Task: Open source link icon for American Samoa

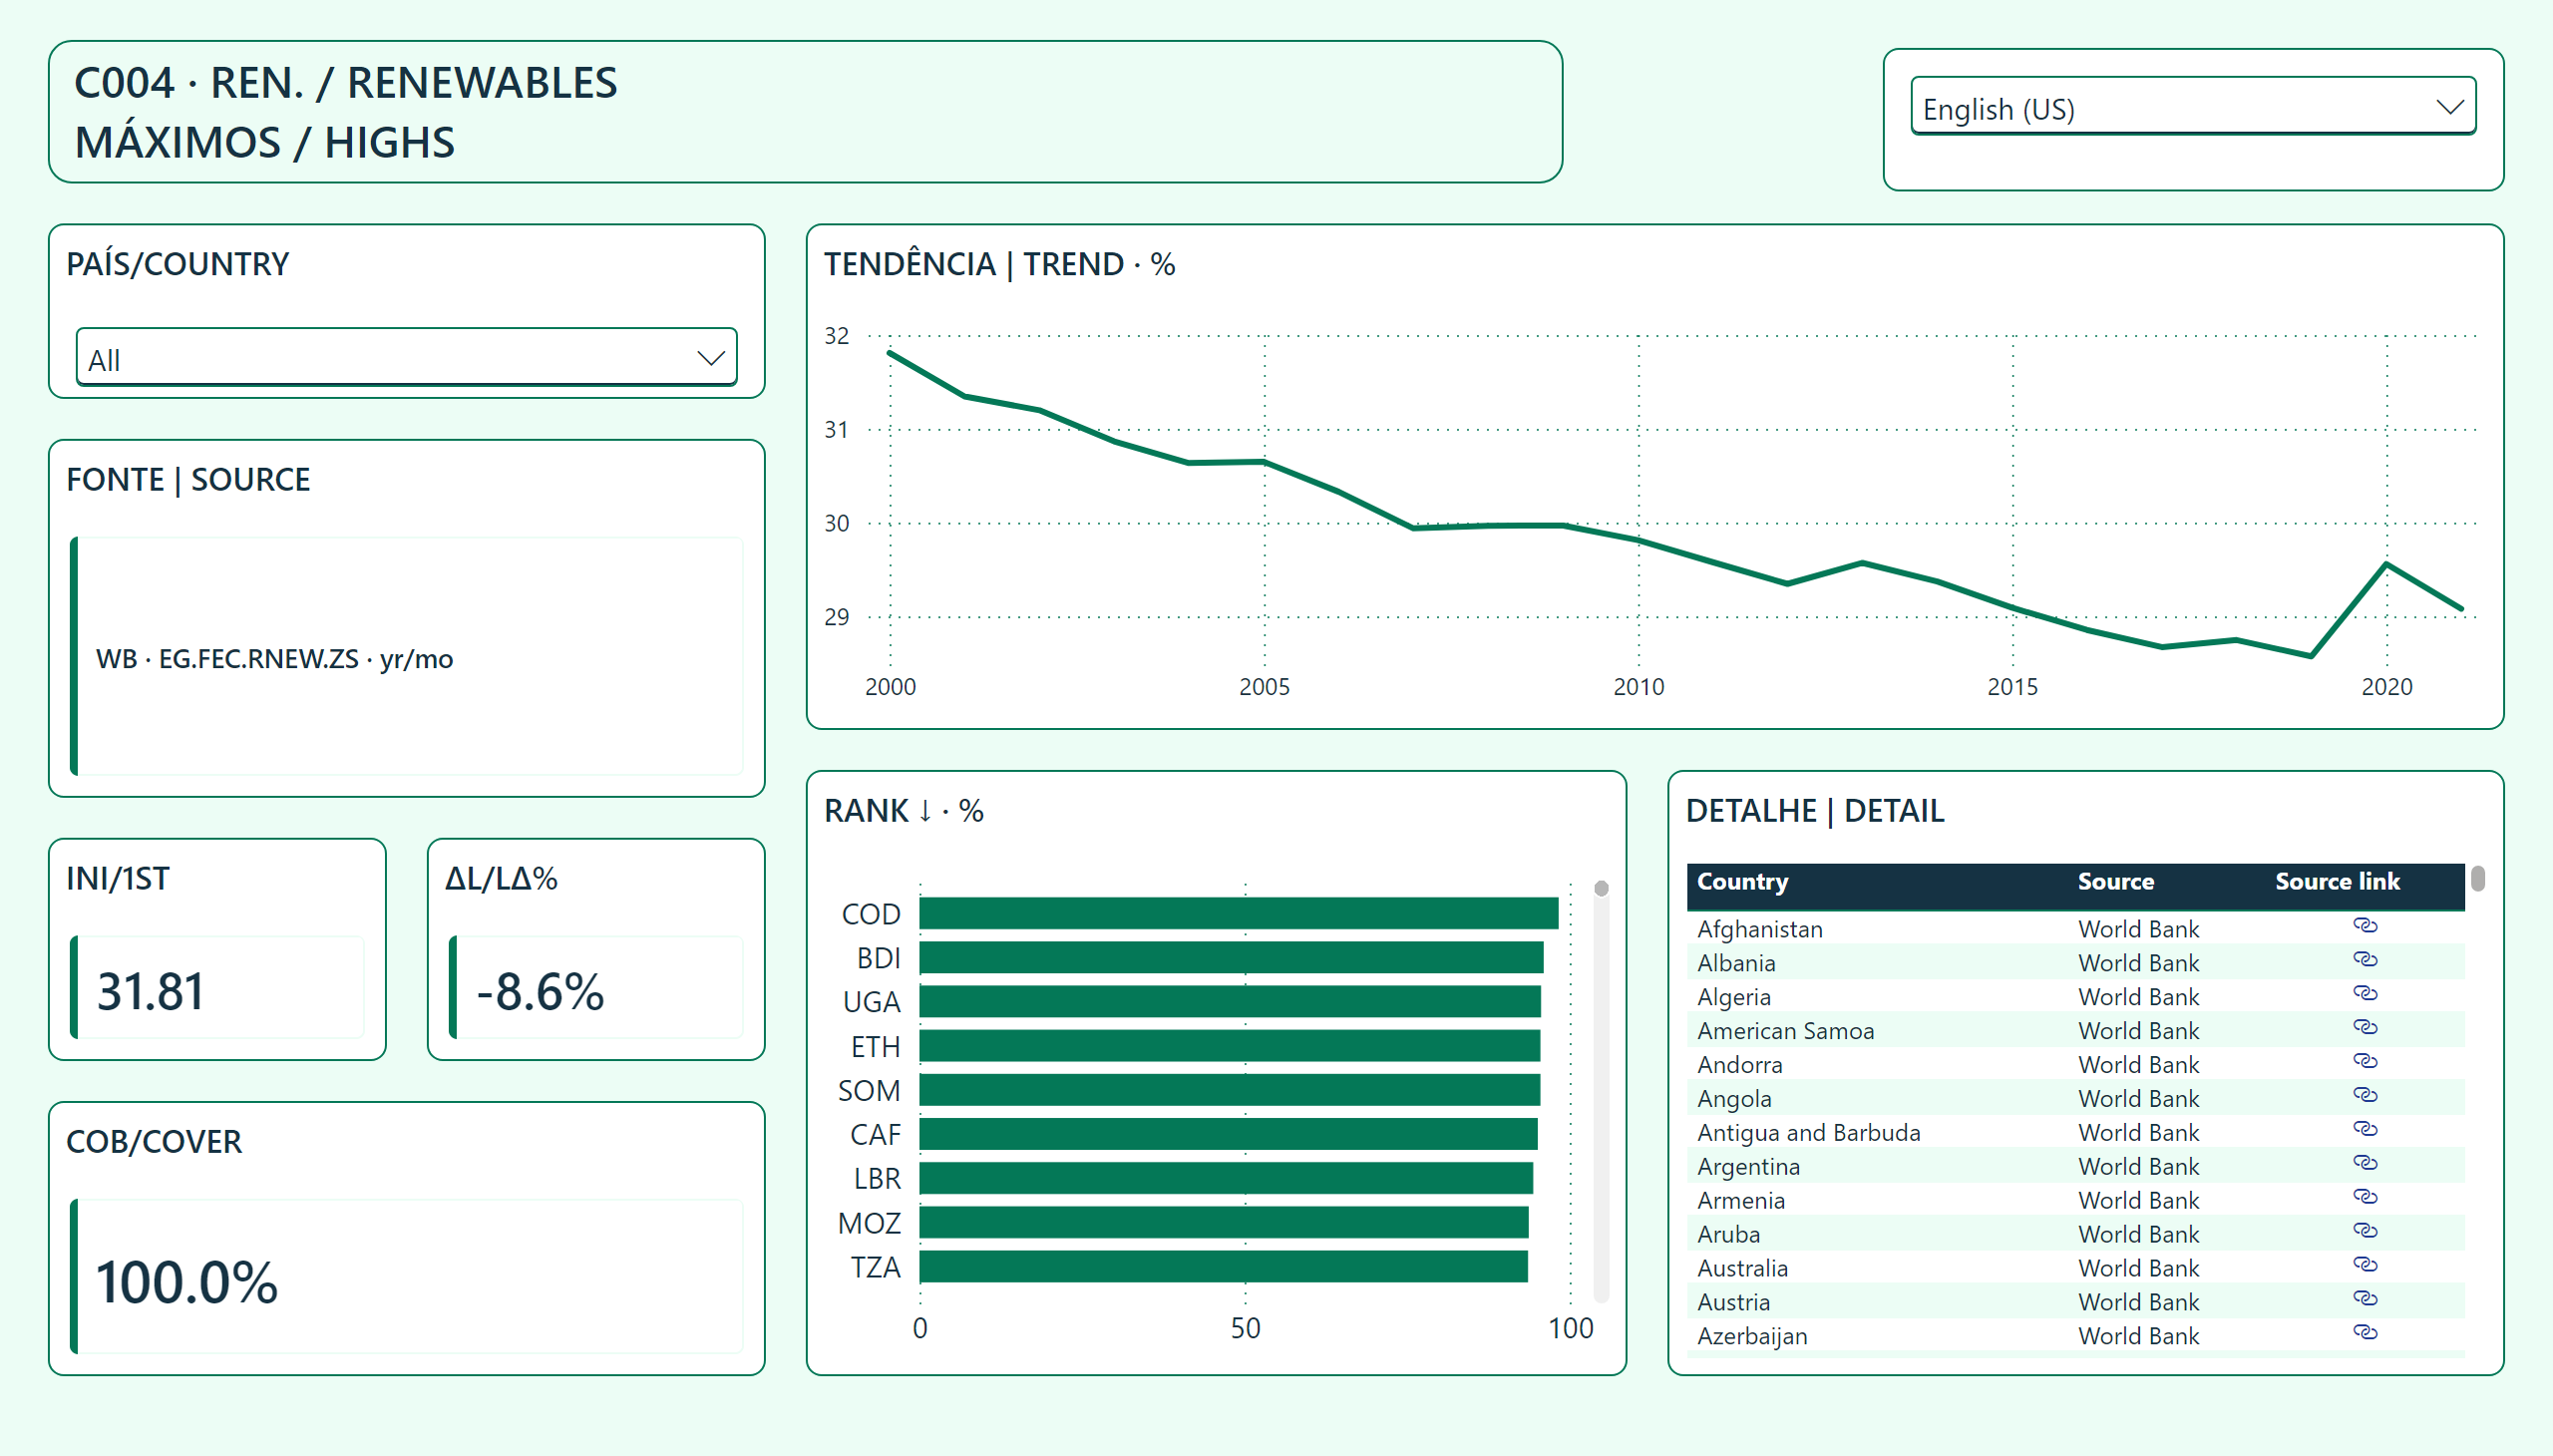Action: tap(2364, 1027)
